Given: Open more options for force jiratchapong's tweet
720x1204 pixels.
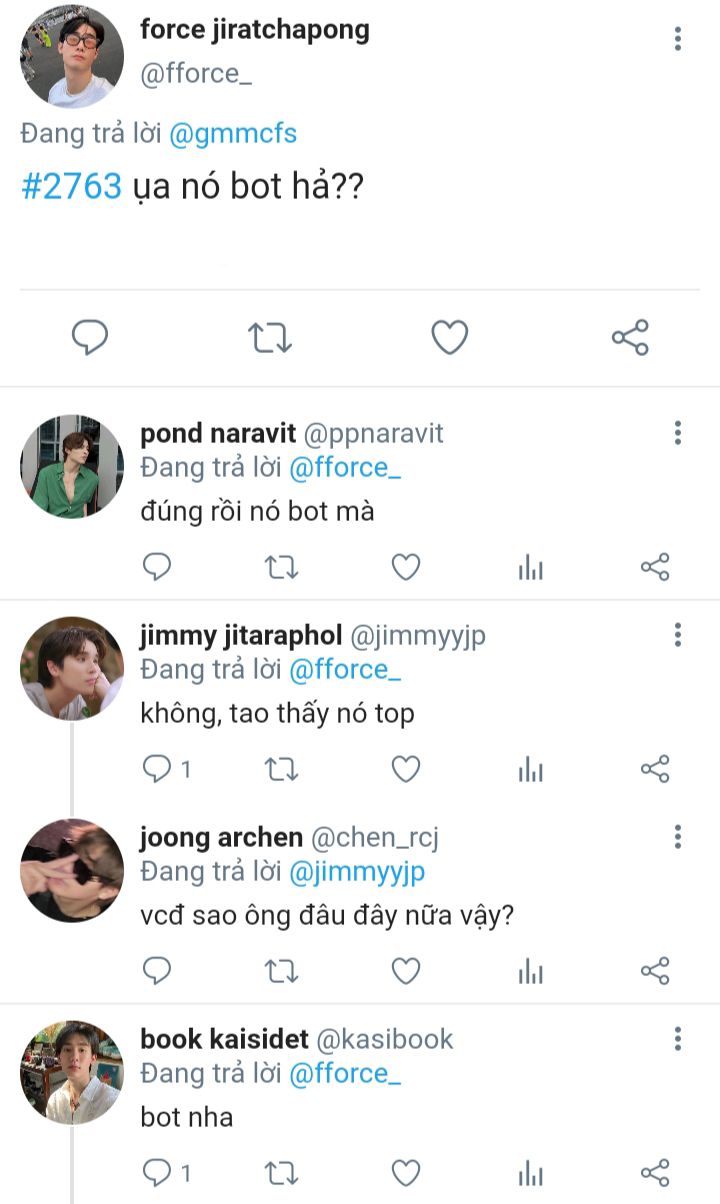Looking at the screenshot, I should pyautogui.click(x=678, y=39).
